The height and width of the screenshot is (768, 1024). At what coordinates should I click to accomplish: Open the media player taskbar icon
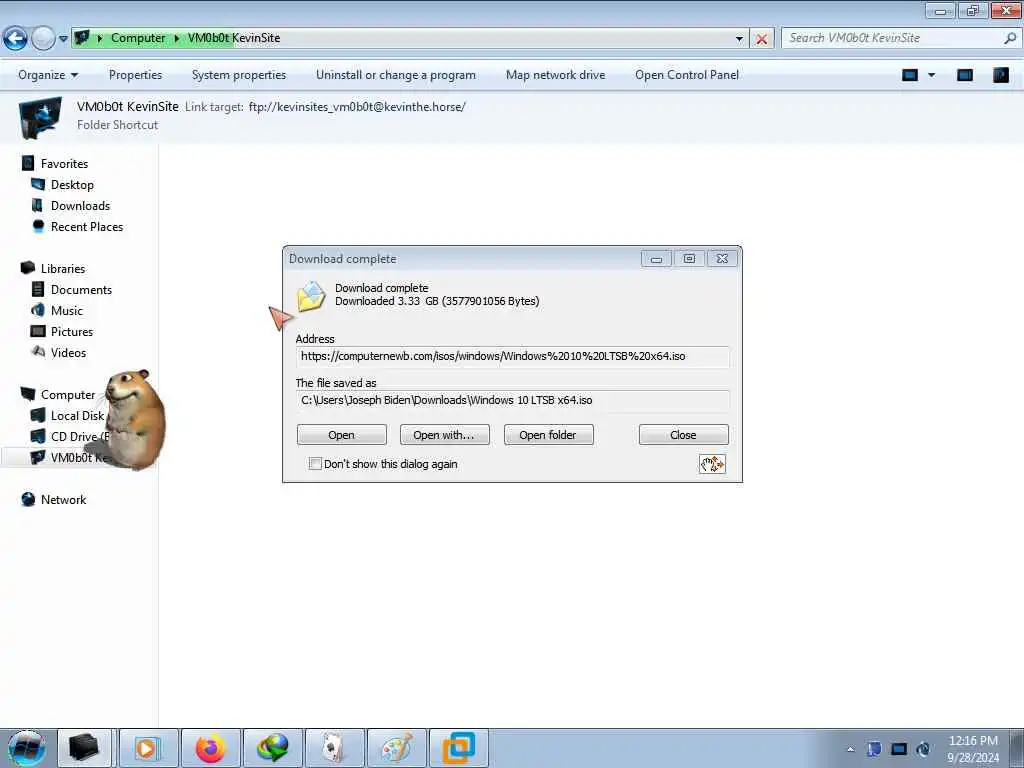[148, 748]
